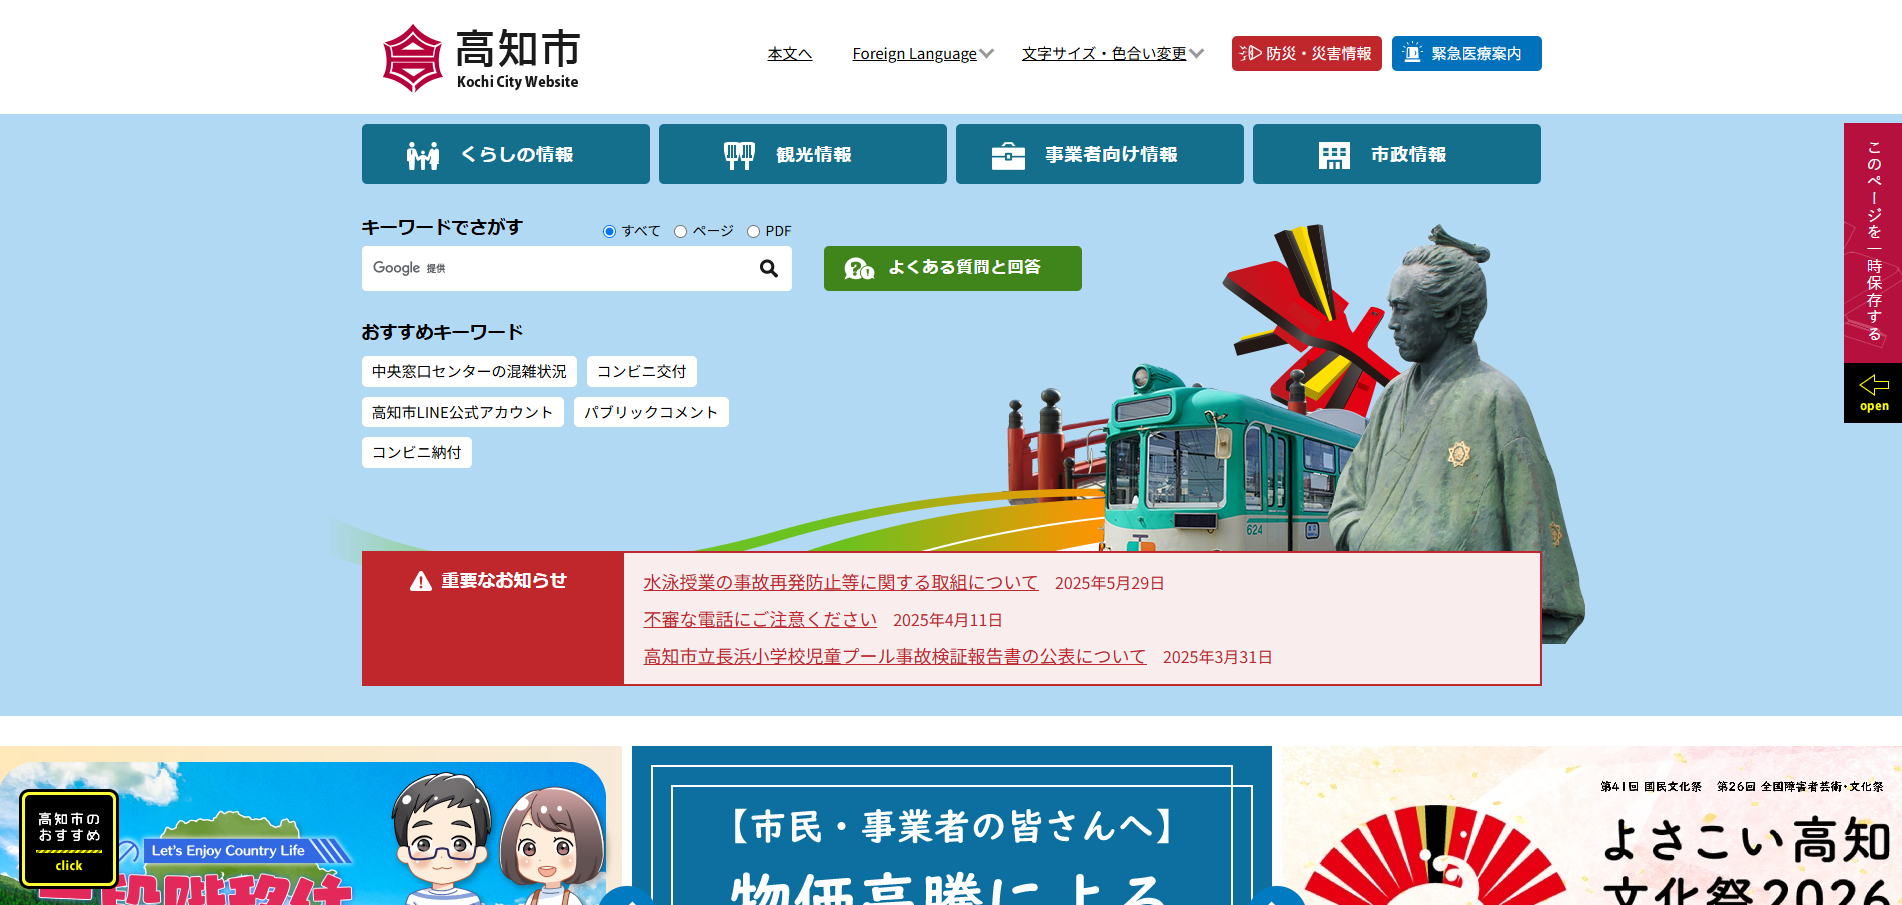Open 水泳授業の事故再発防止等 notice link
The width and height of the screenshot is (1902, 905).
coord(841,583)
